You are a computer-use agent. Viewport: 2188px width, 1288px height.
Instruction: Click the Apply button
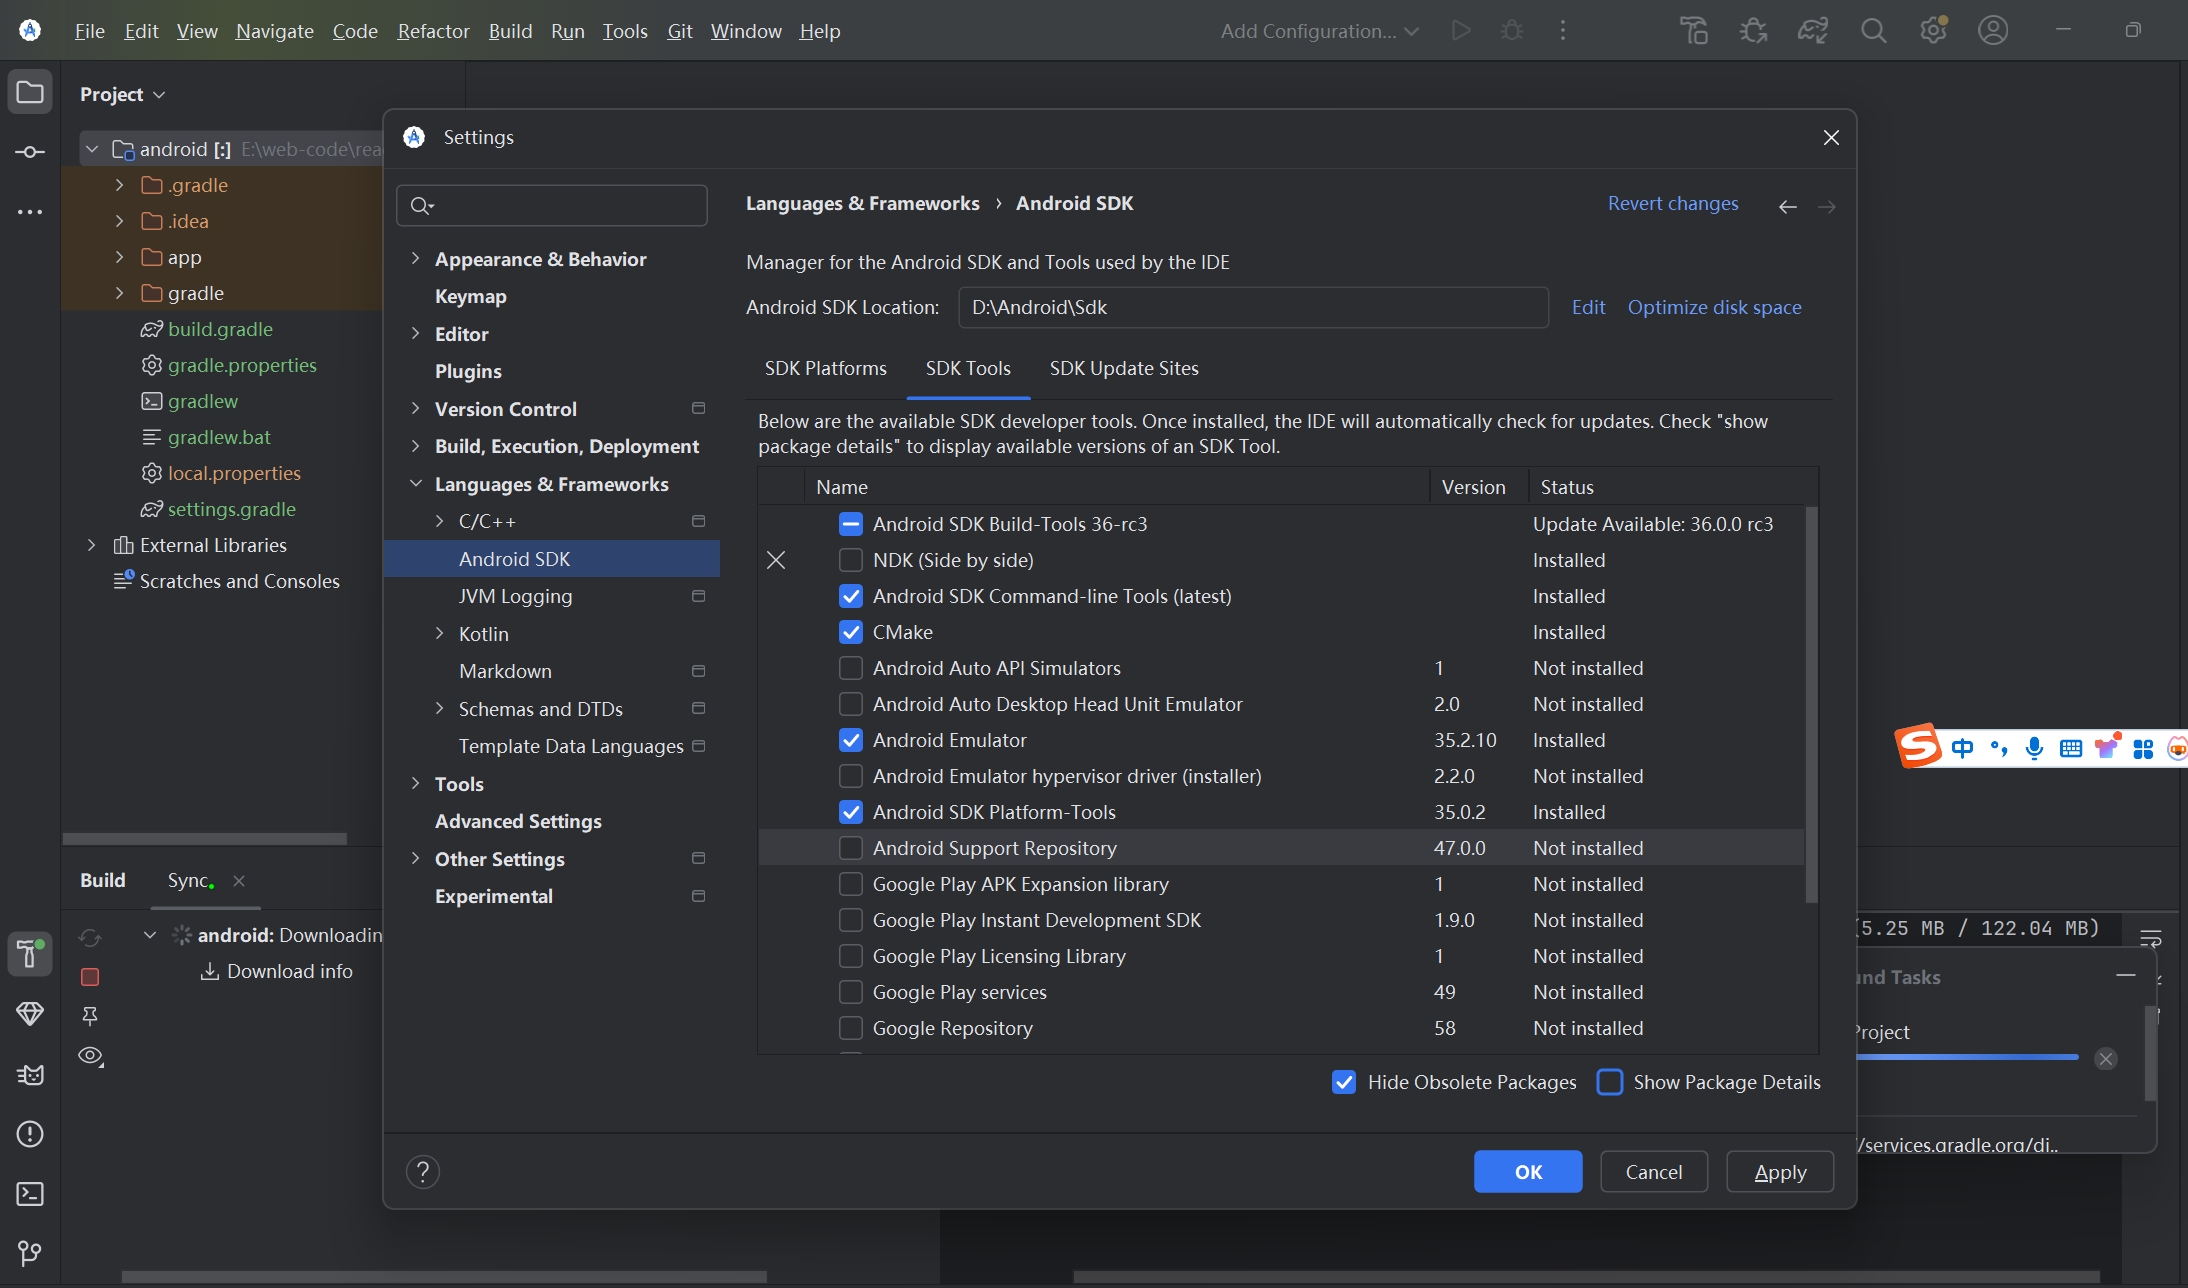pyautogui.click(x=1780, y=1172)
